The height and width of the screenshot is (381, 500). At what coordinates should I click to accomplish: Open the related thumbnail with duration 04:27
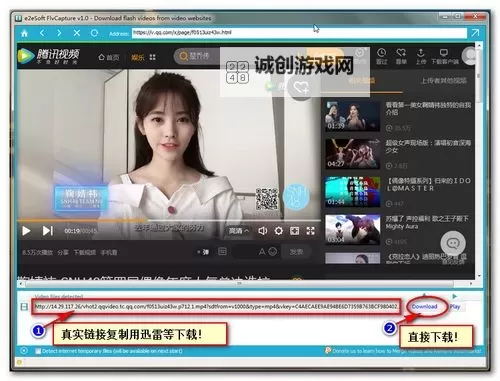tap(353, 154)
